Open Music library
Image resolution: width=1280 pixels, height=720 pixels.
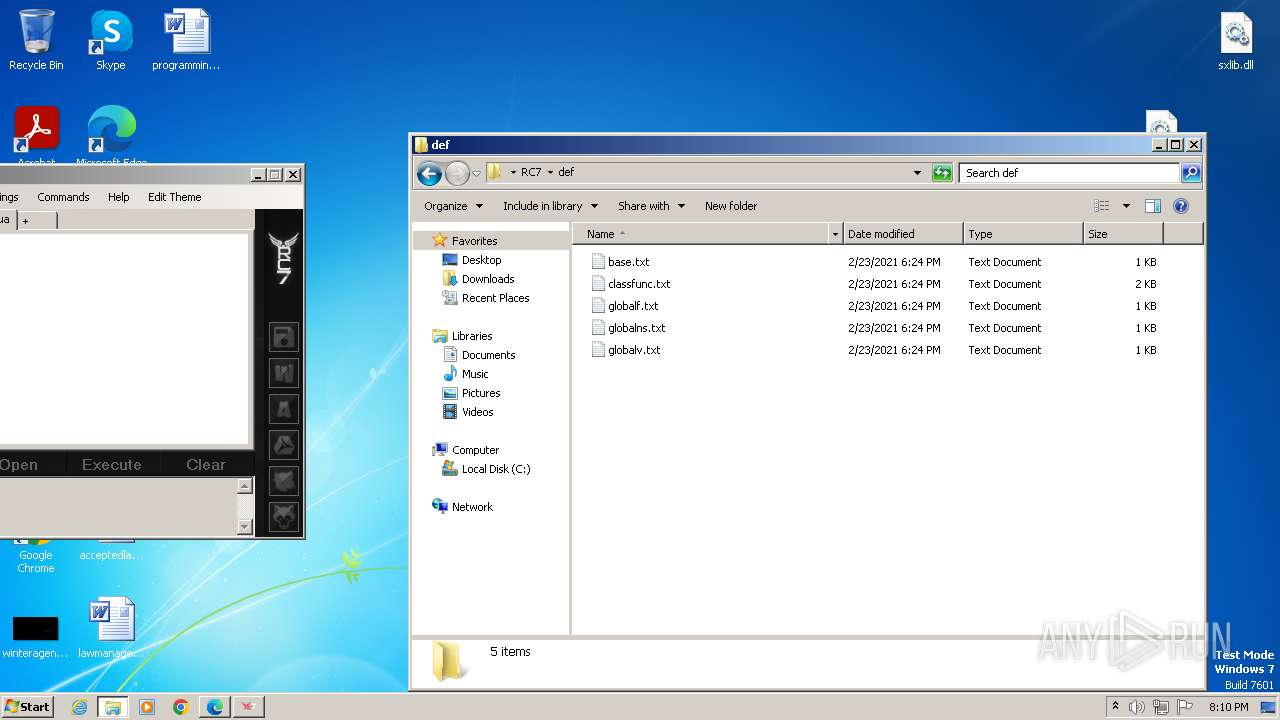coord(466,374)
